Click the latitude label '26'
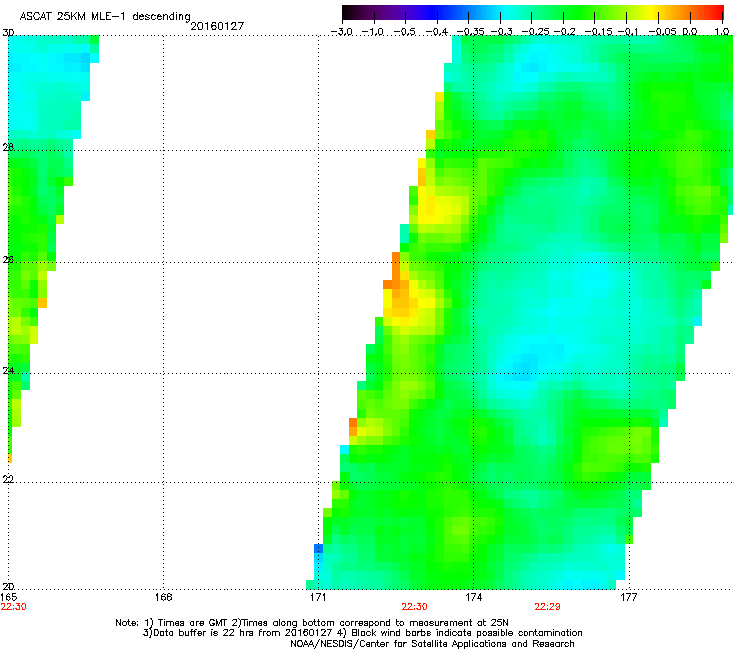 tap(8, 260)
